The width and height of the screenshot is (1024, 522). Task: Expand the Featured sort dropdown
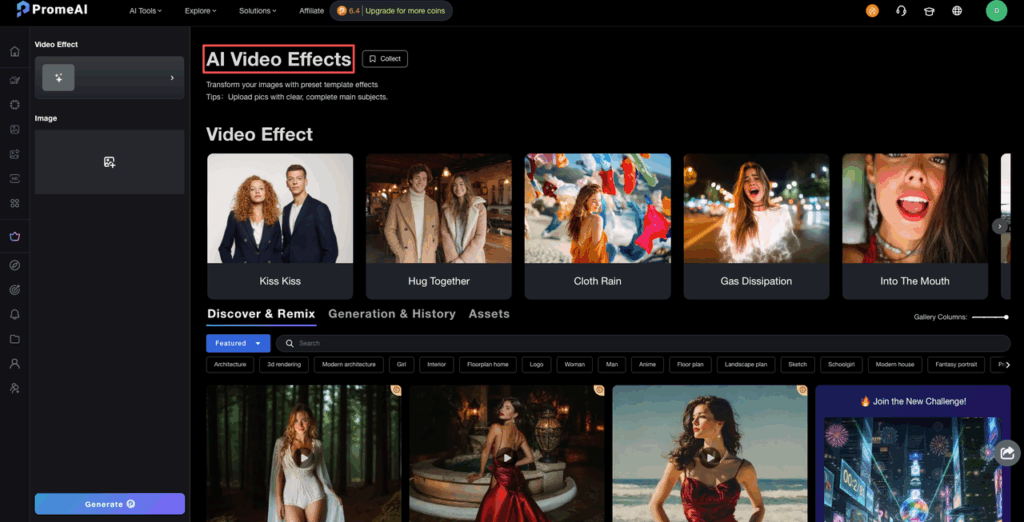[238, 343]
